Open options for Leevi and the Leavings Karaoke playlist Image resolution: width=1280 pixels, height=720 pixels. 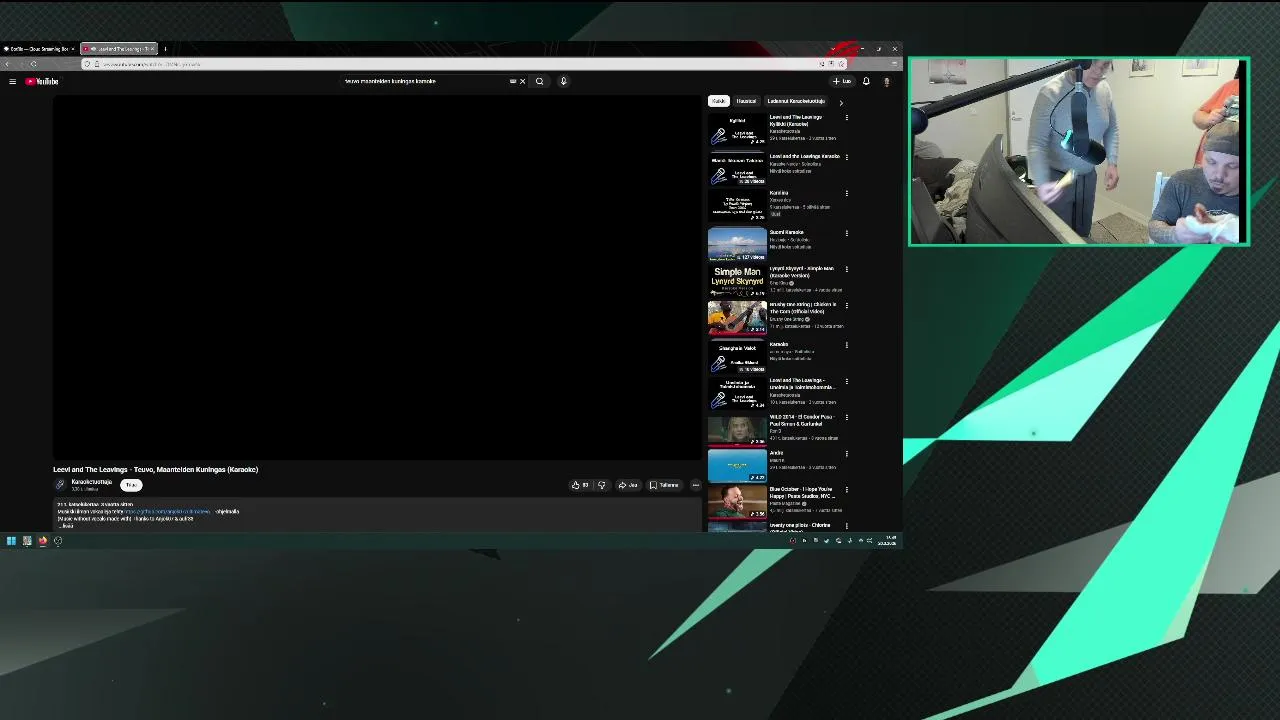846,157
